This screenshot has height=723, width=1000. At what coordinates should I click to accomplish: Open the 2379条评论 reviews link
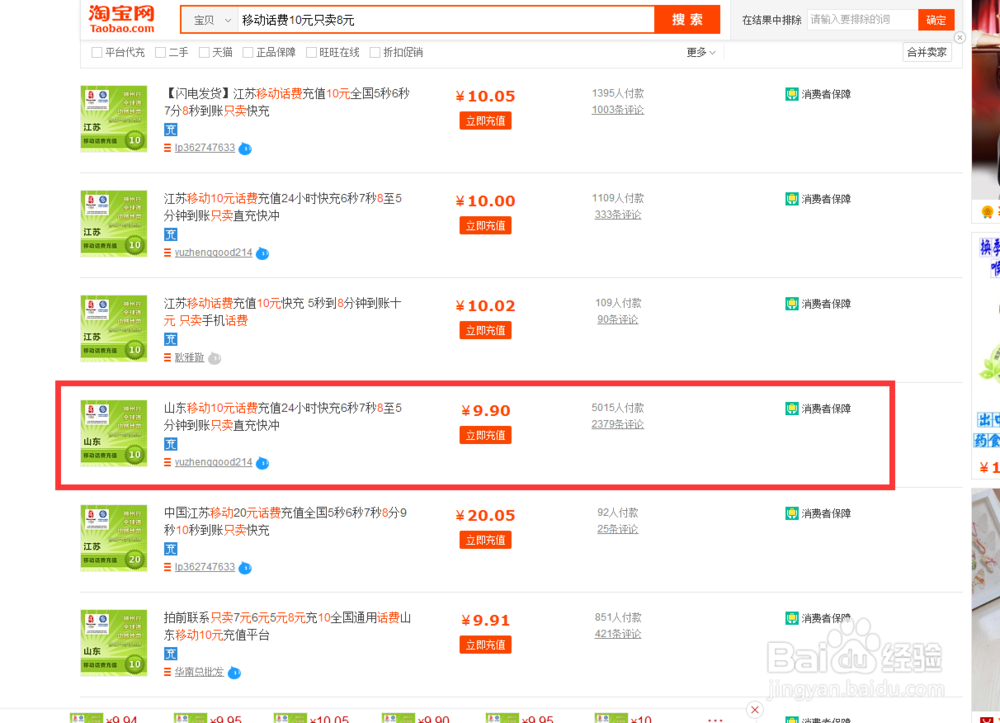tap(617, 424)
